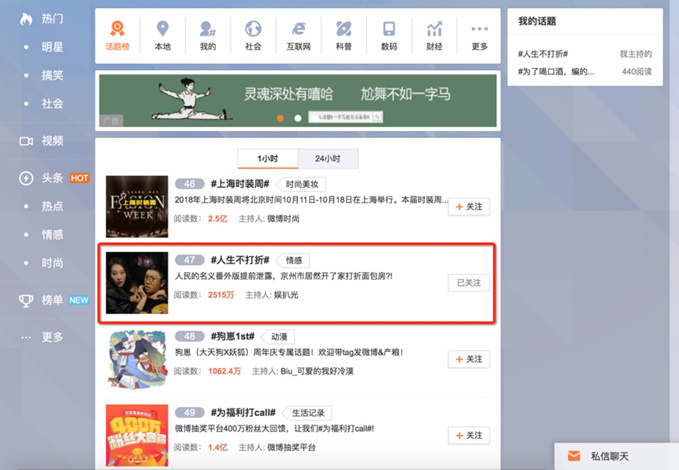The width and height of the screenshot is (679, 470).
Task: Click the green 尬舞不如一字马 ad banner
Action: coord(298,100)
